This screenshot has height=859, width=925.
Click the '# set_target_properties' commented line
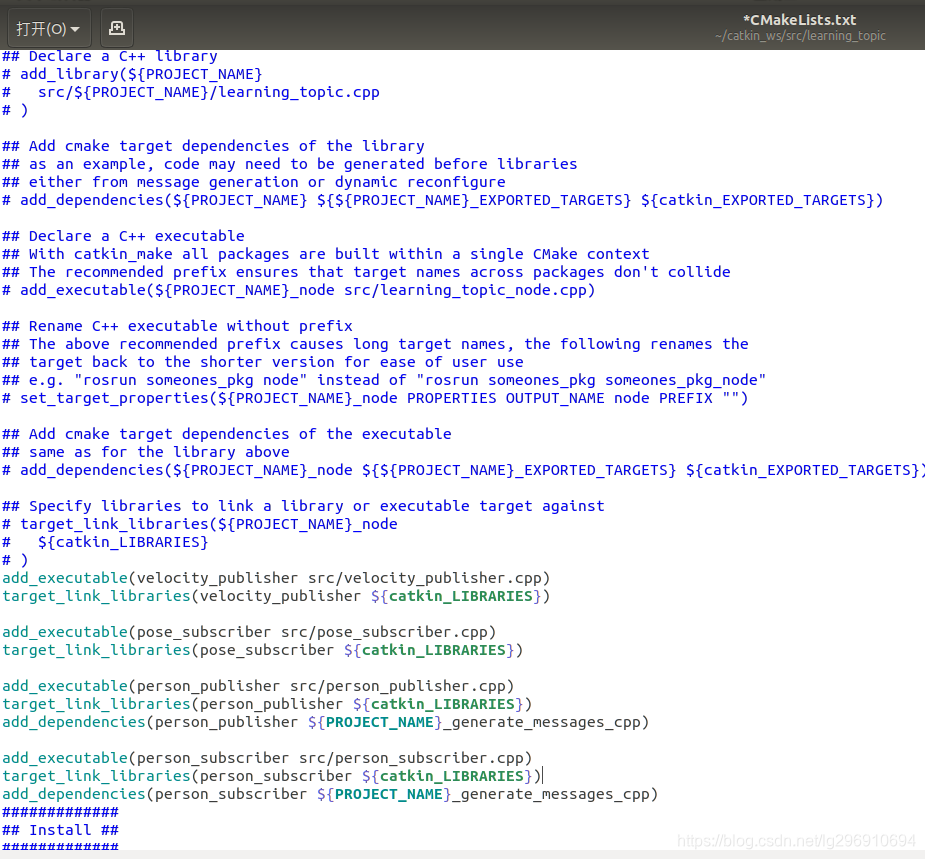coord(375,398)
